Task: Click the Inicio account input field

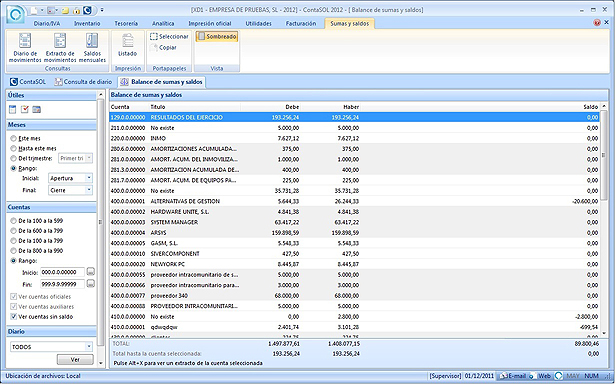Action: point(62,272)
